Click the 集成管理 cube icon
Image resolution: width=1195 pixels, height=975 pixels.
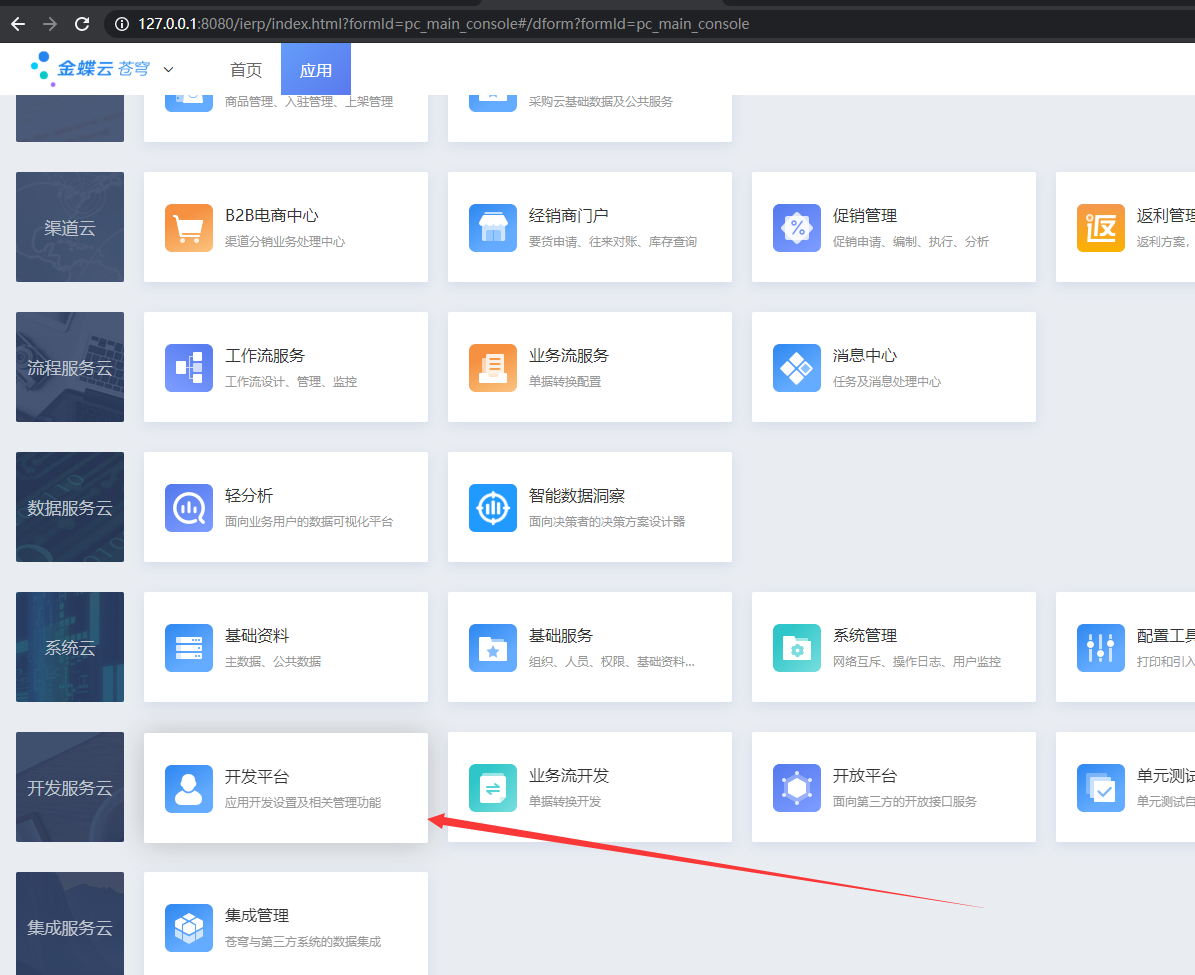[x=188, y=928]
